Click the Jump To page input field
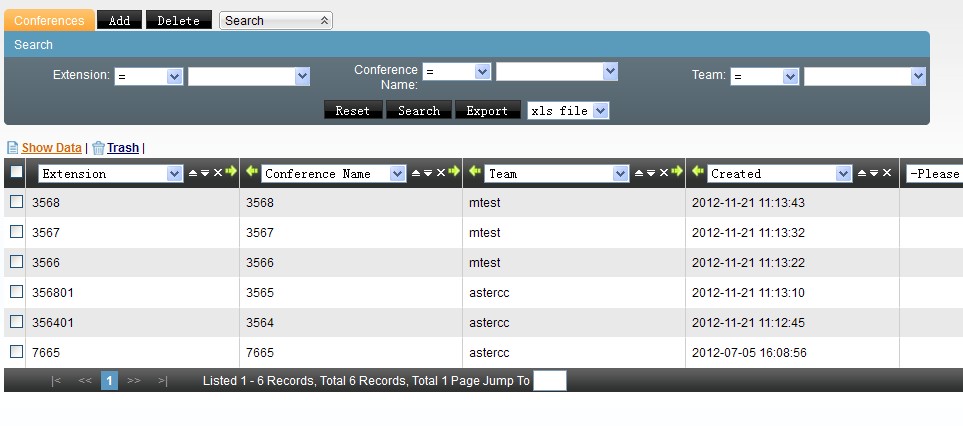Screen dimensions: 963x426 (549, 381)
